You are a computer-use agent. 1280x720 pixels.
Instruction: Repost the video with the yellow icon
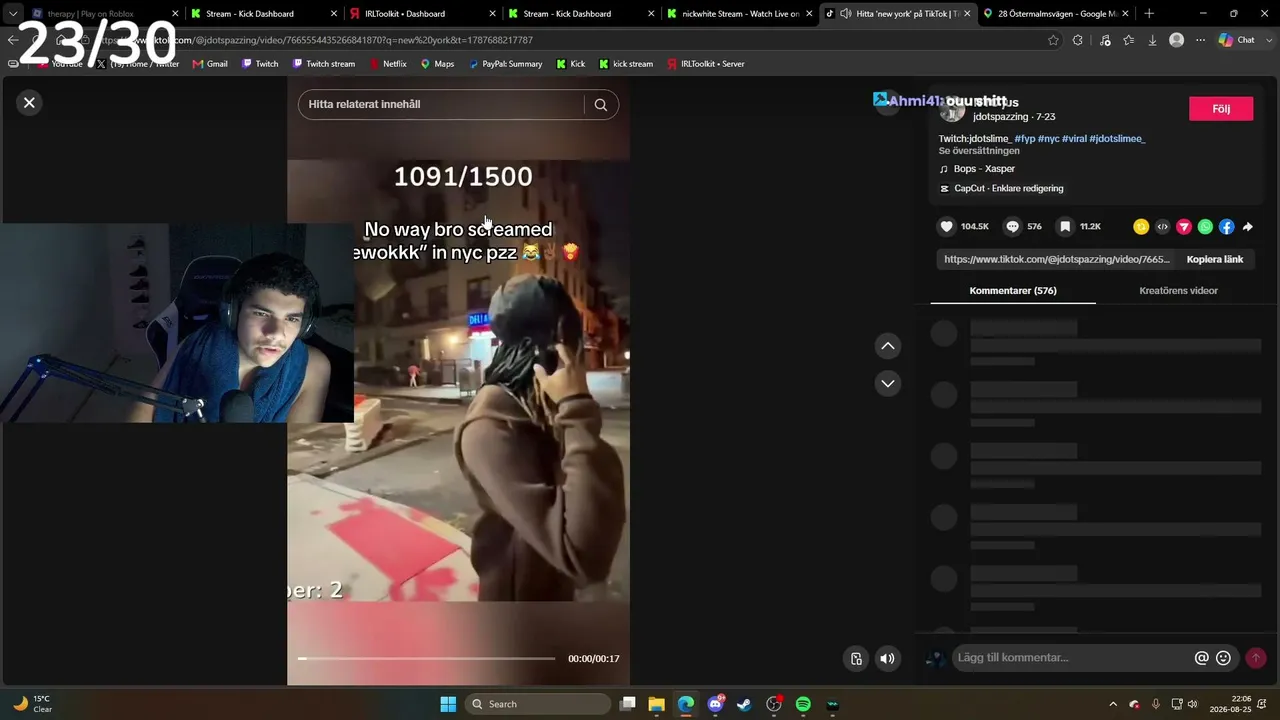[x=1141, y=227]
